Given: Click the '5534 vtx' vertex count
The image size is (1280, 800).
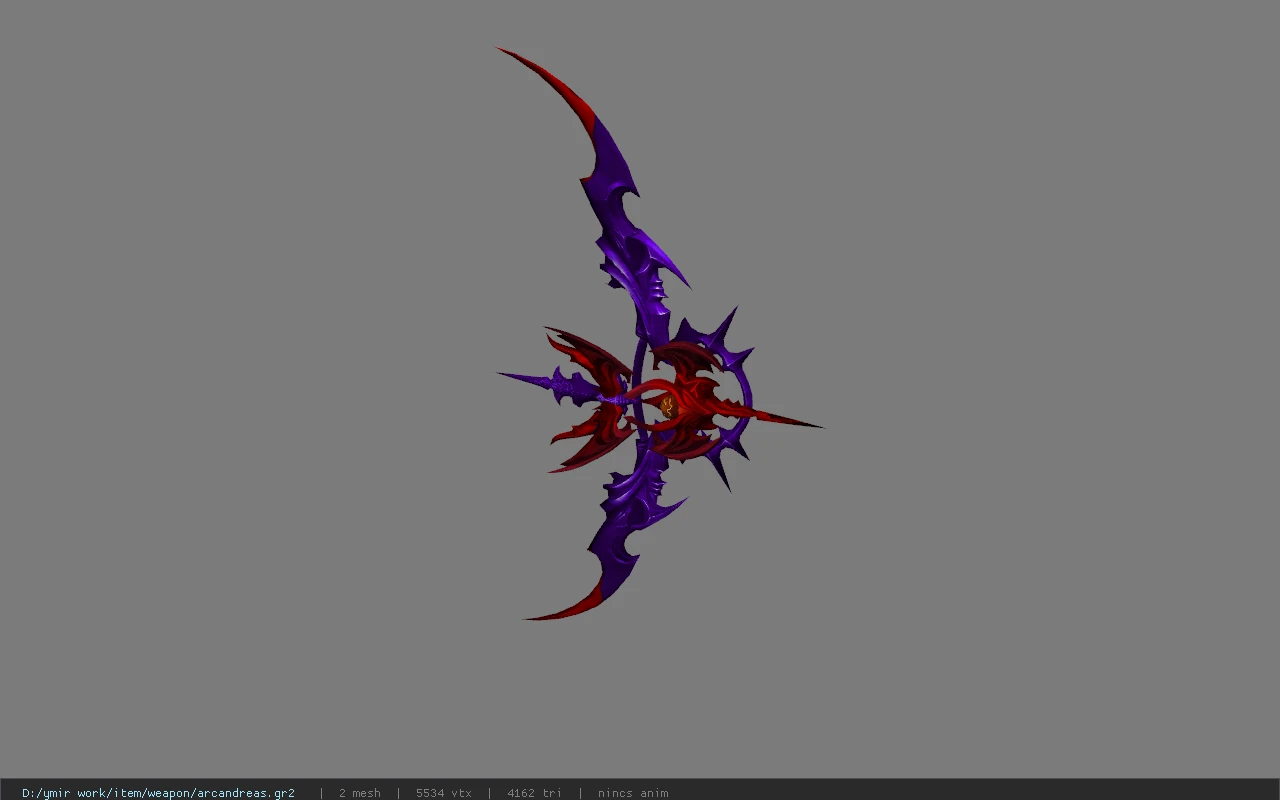Looking at the screenshot, I should click(443, 793).
